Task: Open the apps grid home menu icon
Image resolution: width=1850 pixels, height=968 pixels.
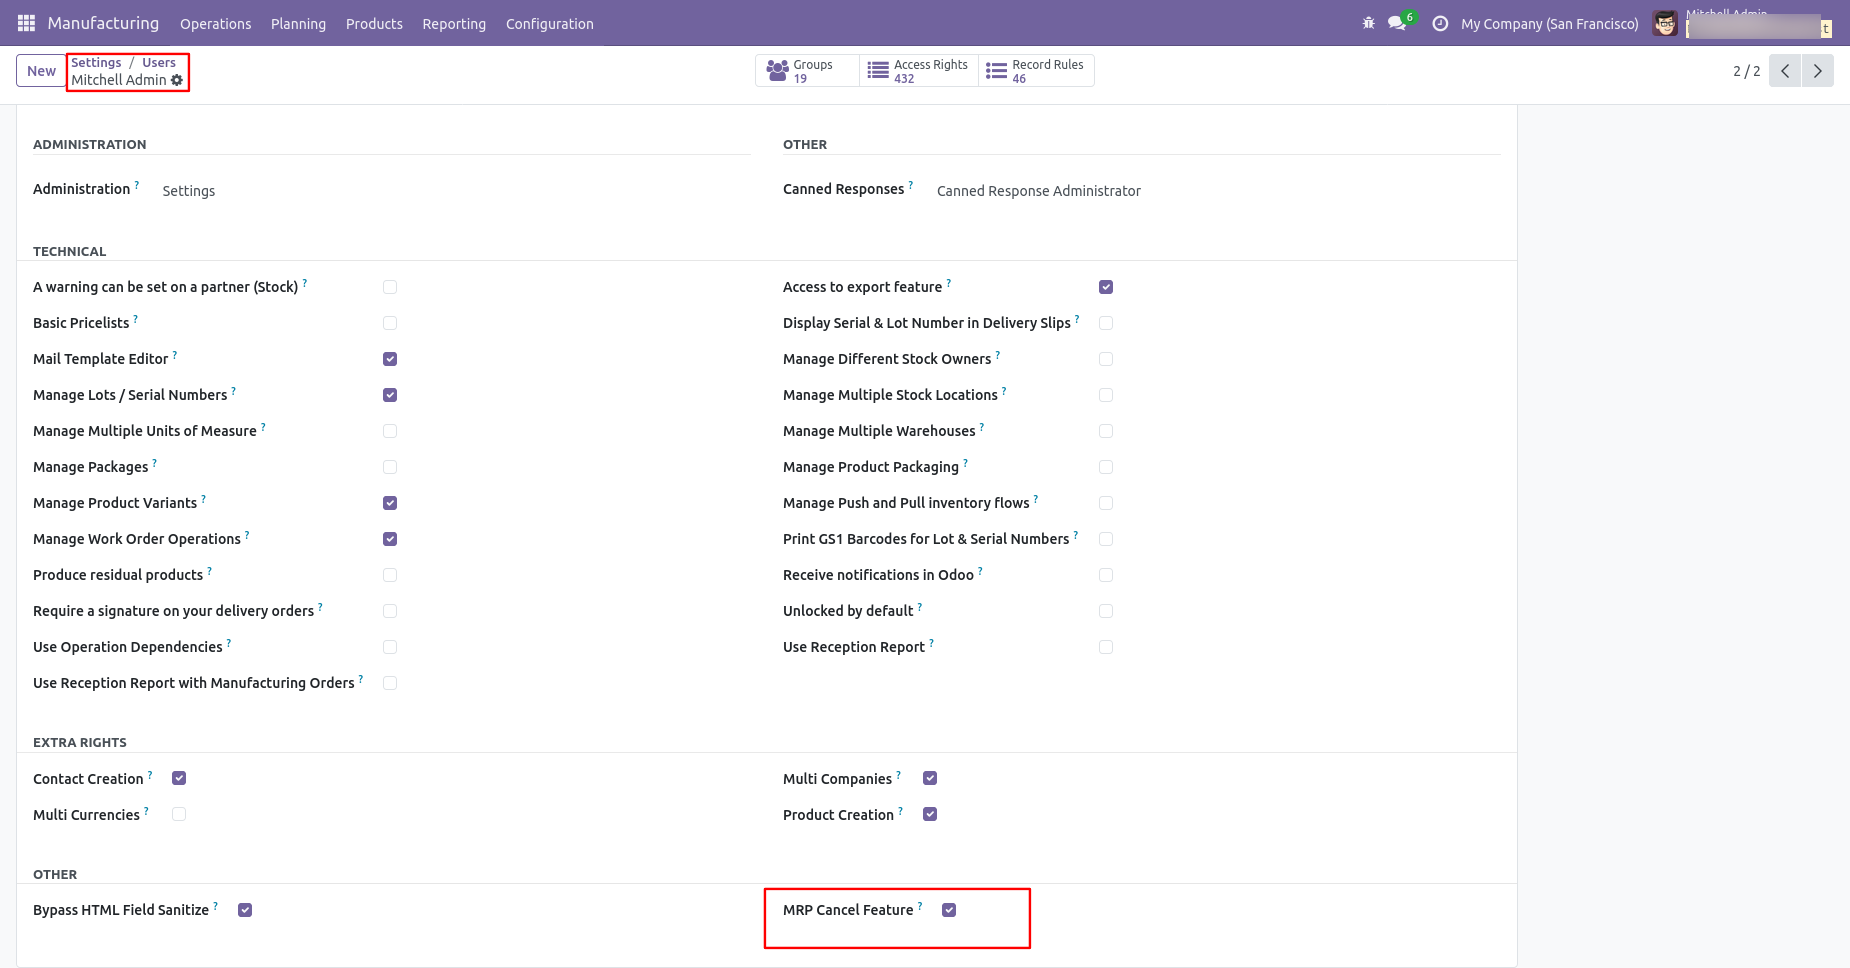Action: coord(26,23)
